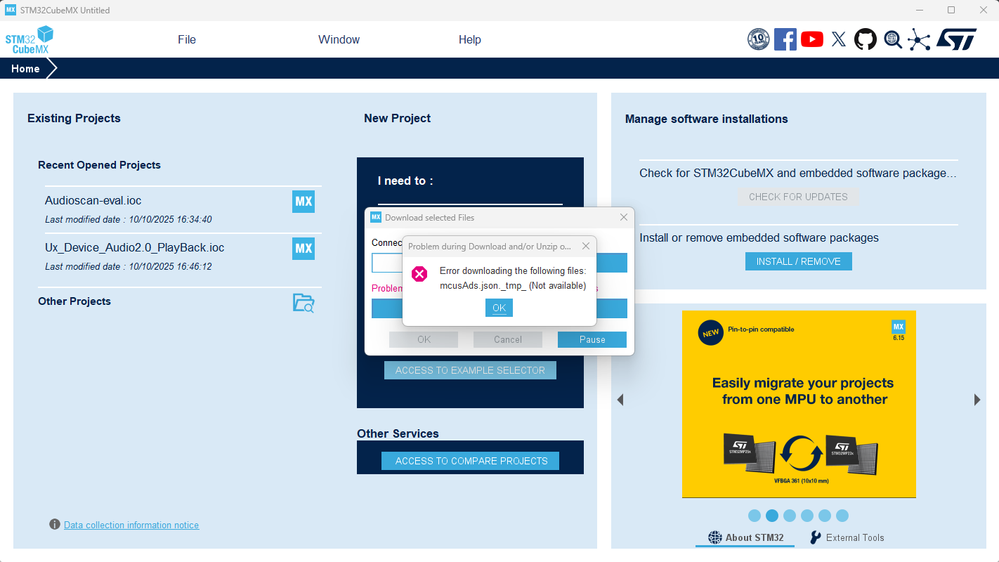This screenshot has height=562, width=999.
Task: Click the globe search icon
Action: (893, 40)
